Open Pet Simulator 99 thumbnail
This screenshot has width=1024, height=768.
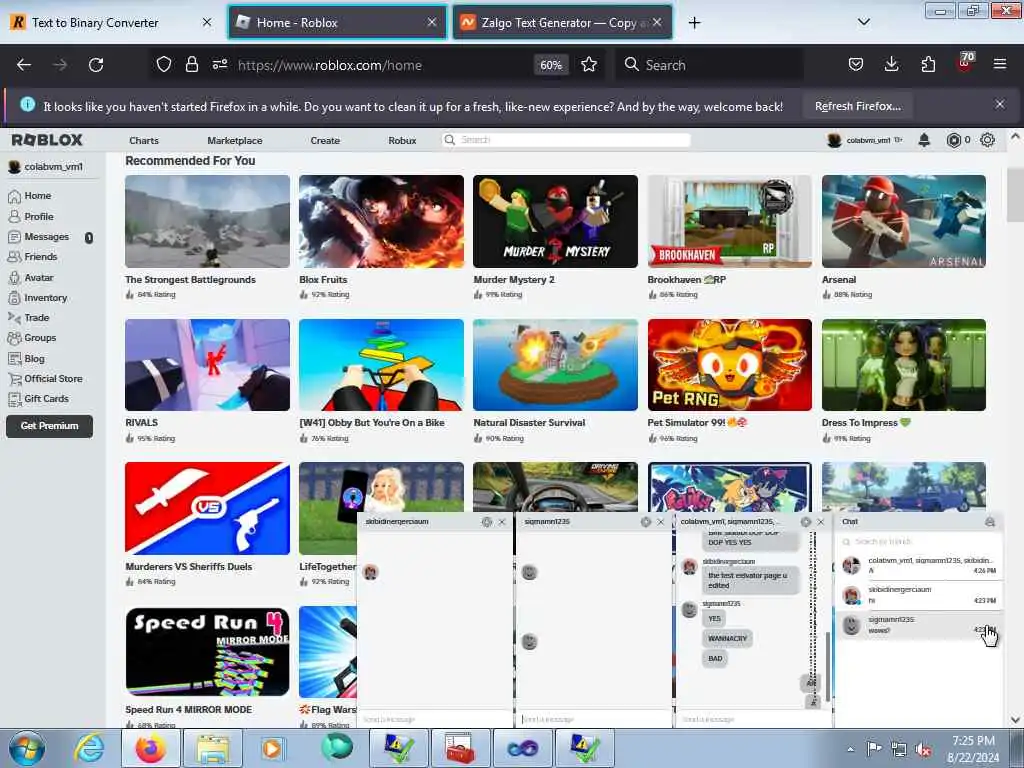729,365
